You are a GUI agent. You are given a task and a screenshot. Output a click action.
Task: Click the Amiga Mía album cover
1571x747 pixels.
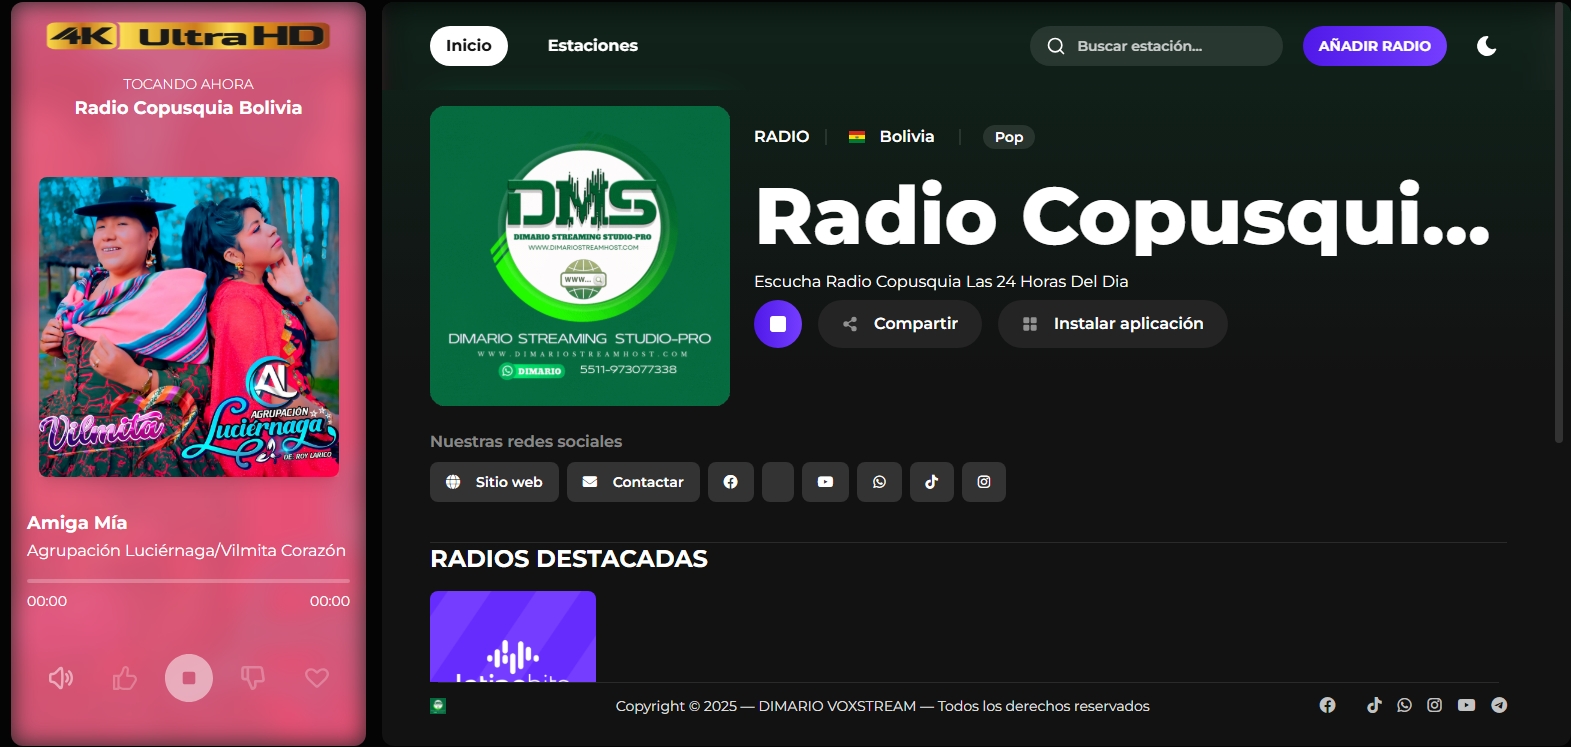coord(189,327)
